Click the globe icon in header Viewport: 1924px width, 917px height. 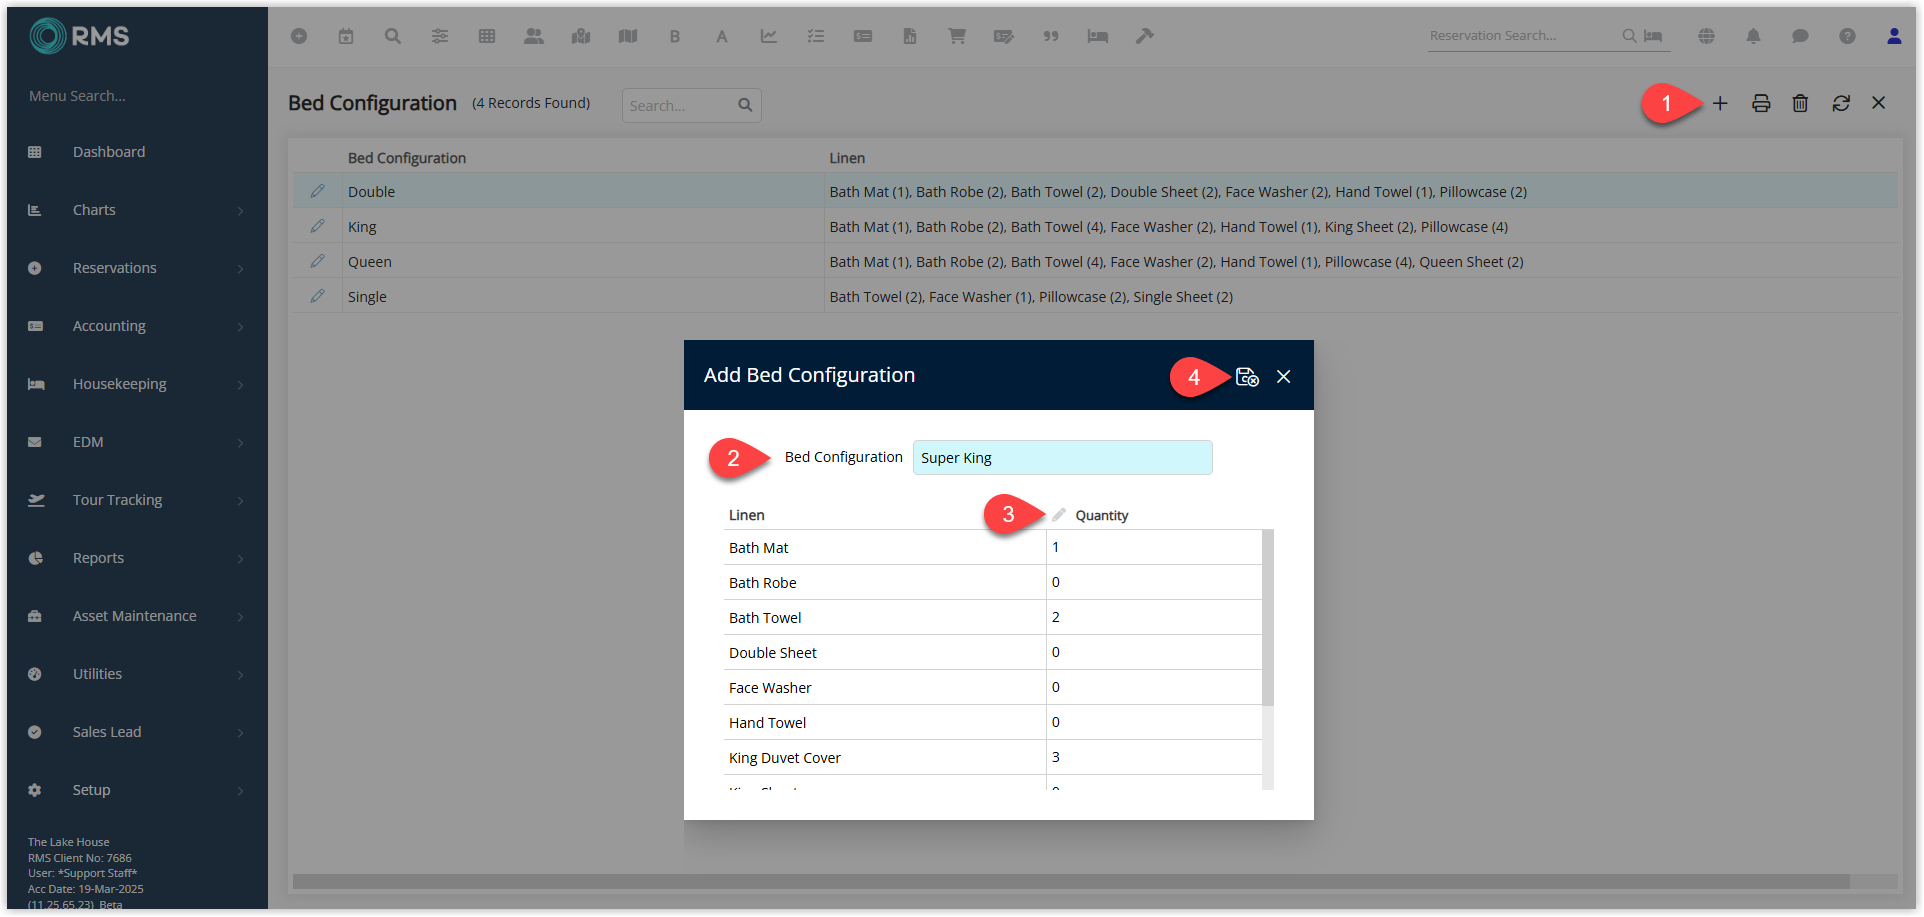click(x=1707, y=36)
